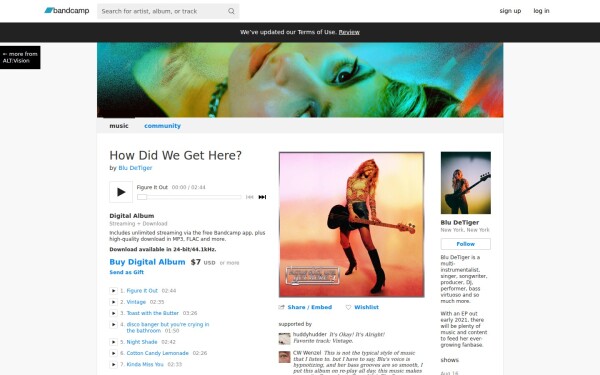Click the 'shows' heading in sidebar

(x=449, y=360)
